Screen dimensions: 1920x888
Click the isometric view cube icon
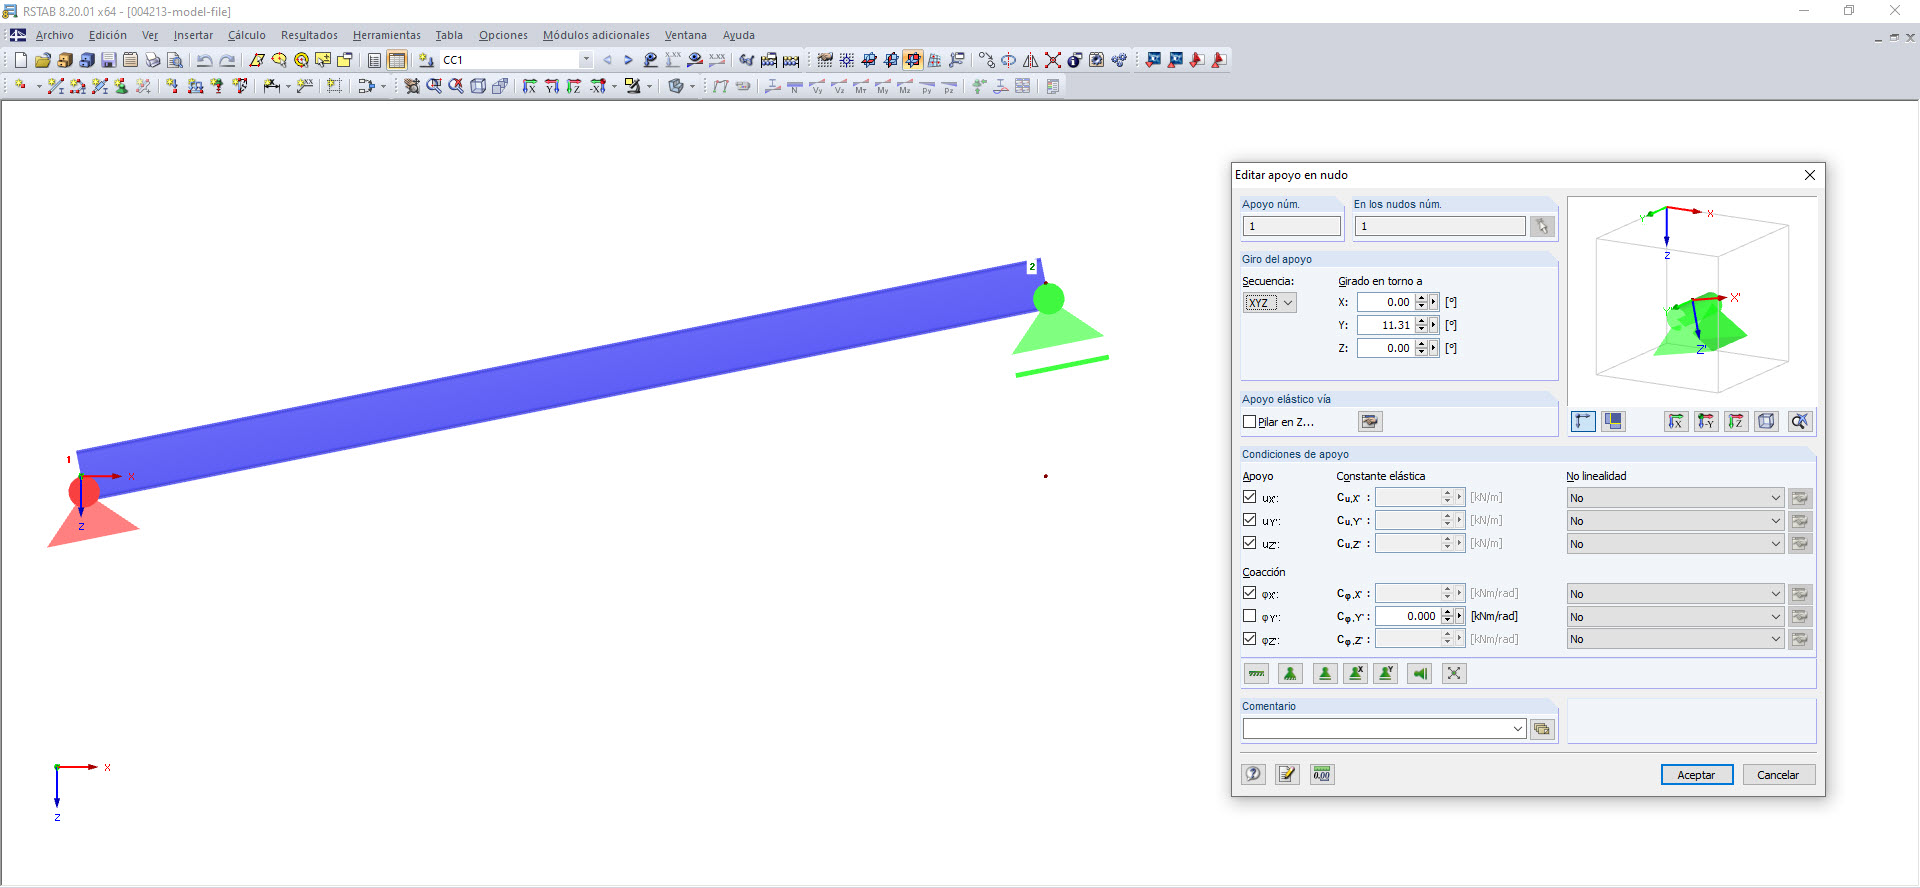478,87
